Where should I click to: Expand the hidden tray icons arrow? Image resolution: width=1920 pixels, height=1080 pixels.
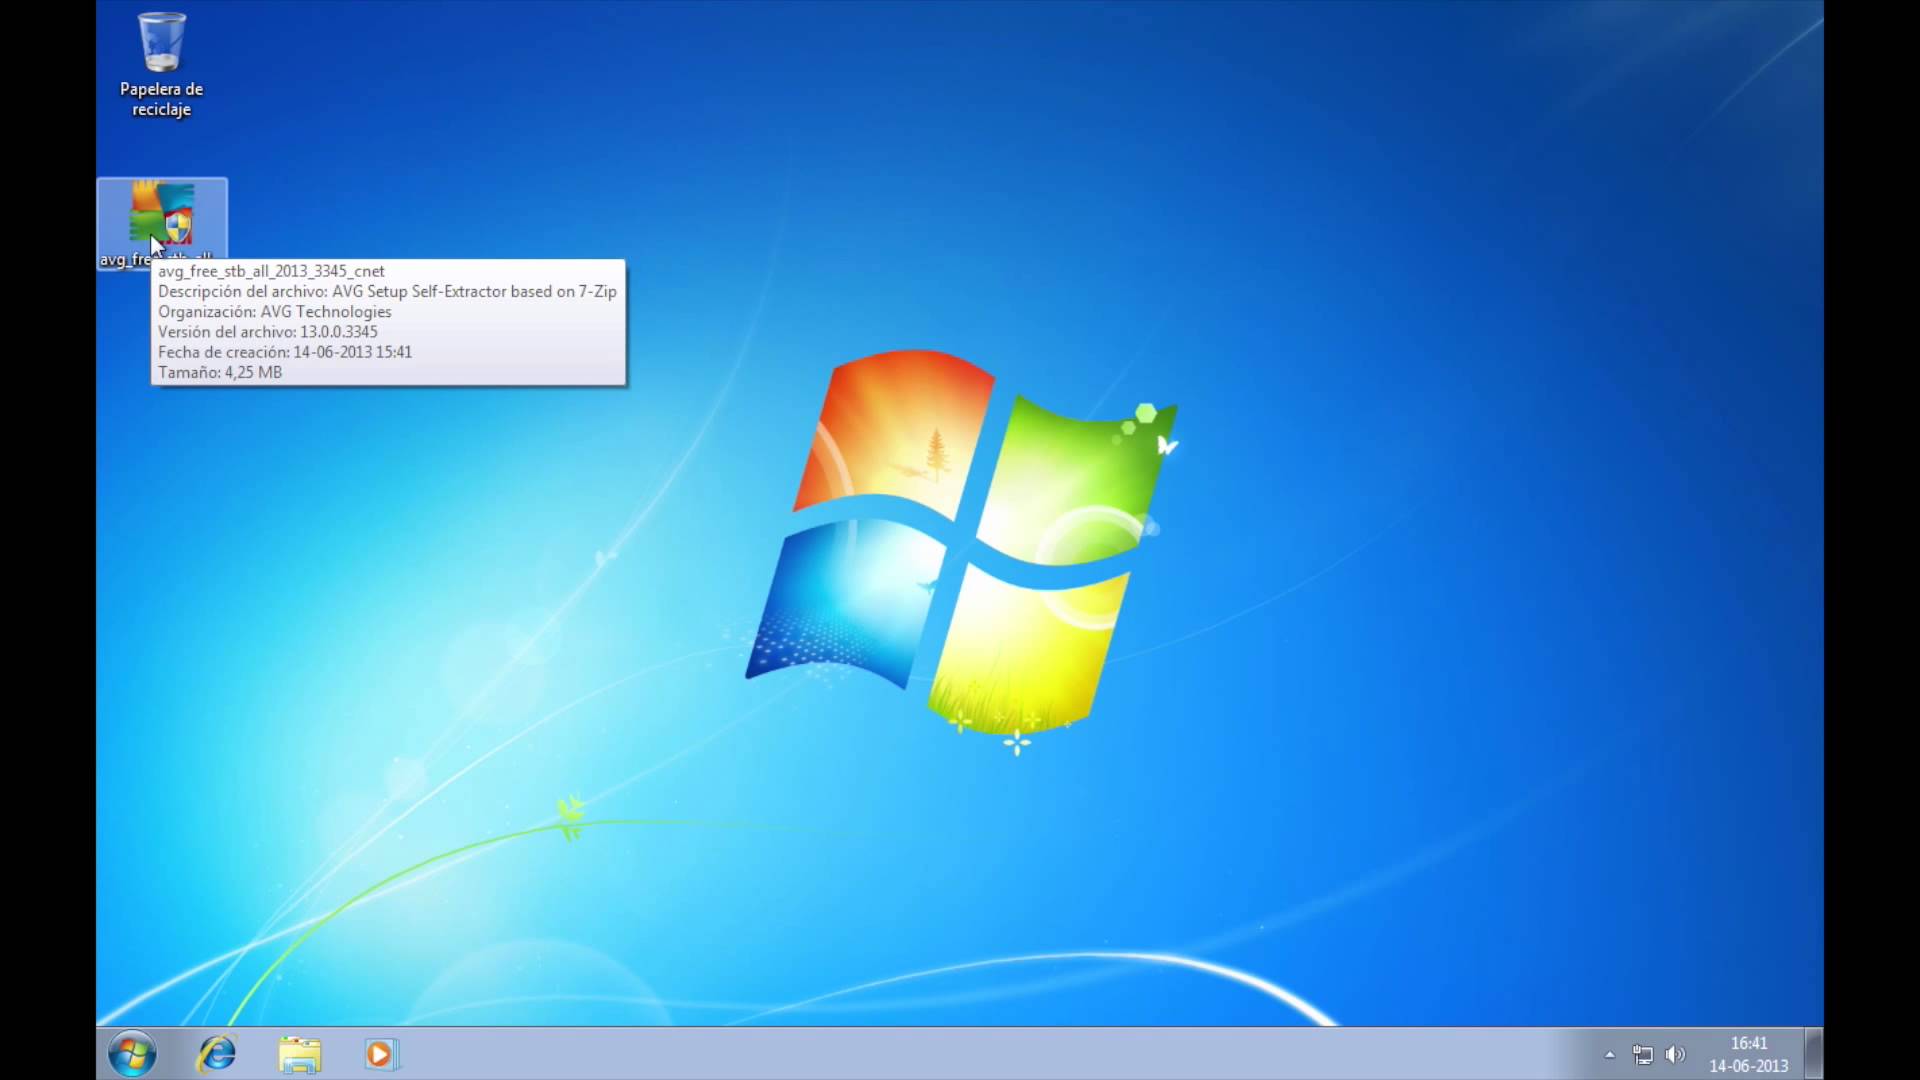tap(1609, 1054)
